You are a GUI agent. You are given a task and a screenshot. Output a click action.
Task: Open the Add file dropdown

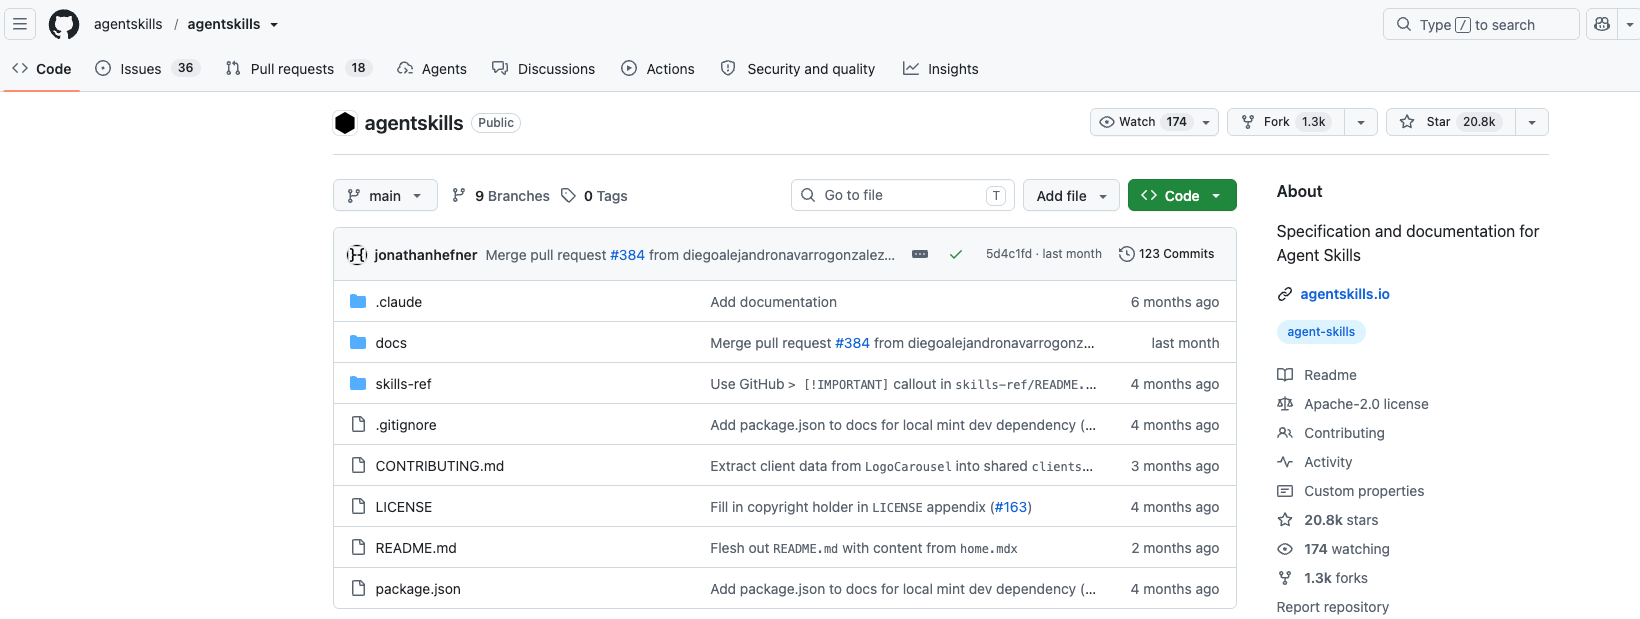click(x=1071, y=195)
